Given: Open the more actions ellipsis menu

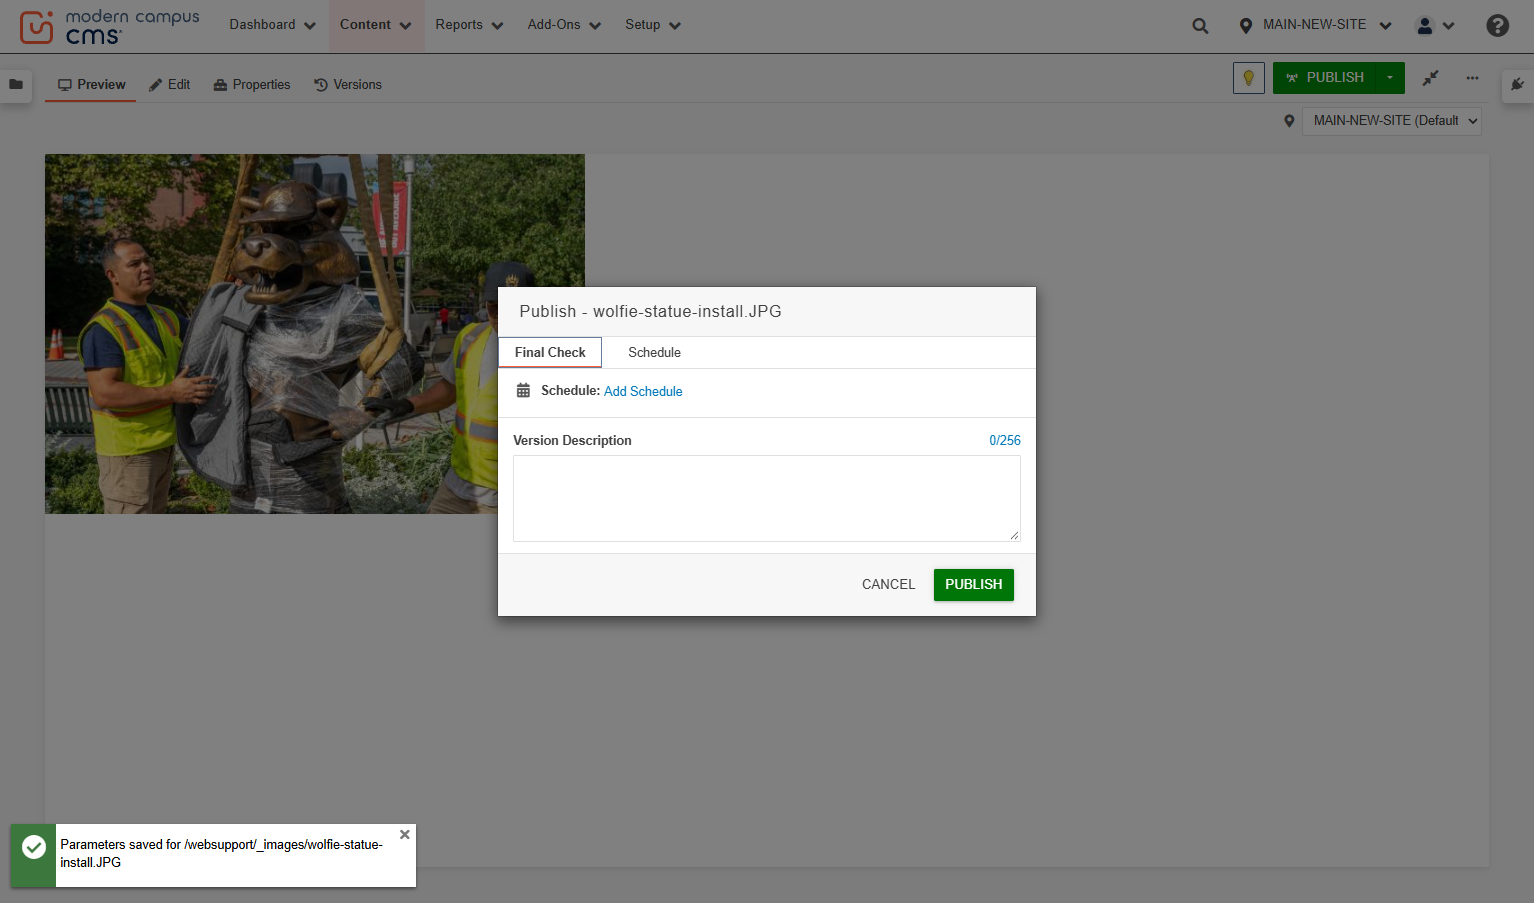Looking at the screenshot, I should [1472, 78].
